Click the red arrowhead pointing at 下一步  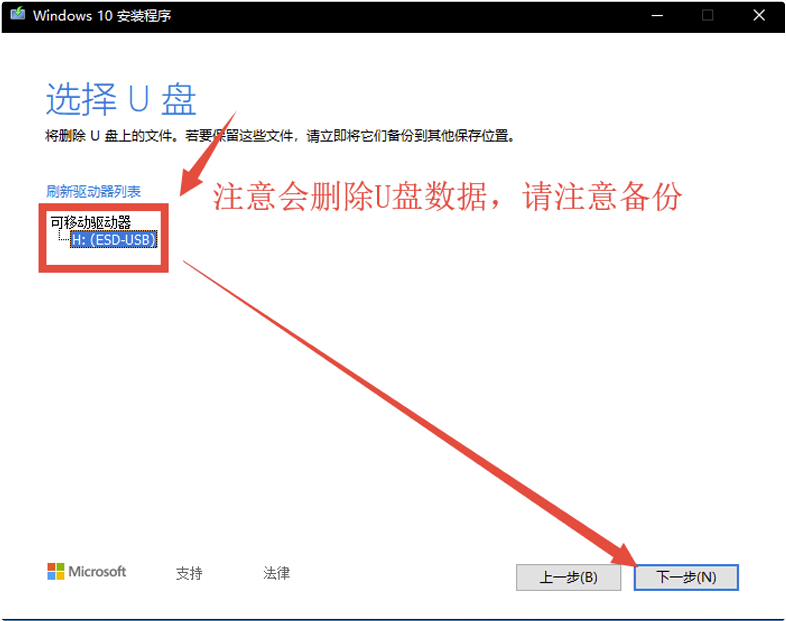pos(625,555)
